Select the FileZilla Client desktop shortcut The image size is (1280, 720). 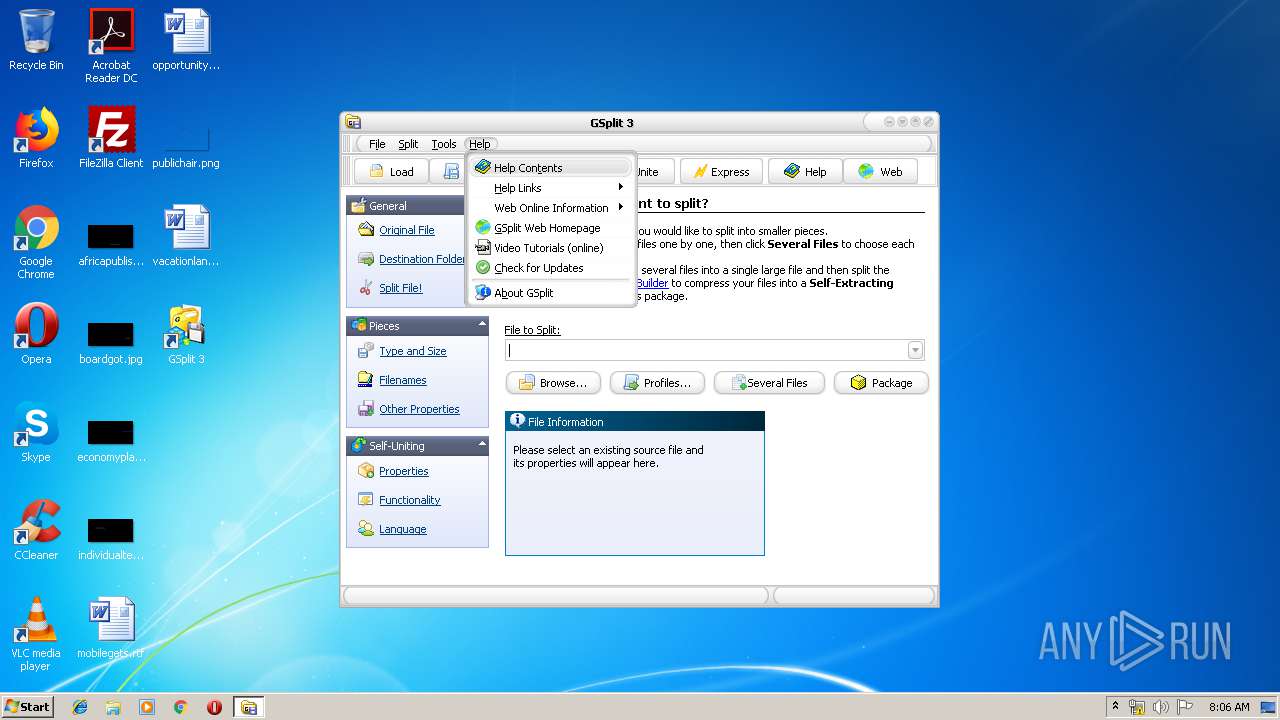coord(111,138)
